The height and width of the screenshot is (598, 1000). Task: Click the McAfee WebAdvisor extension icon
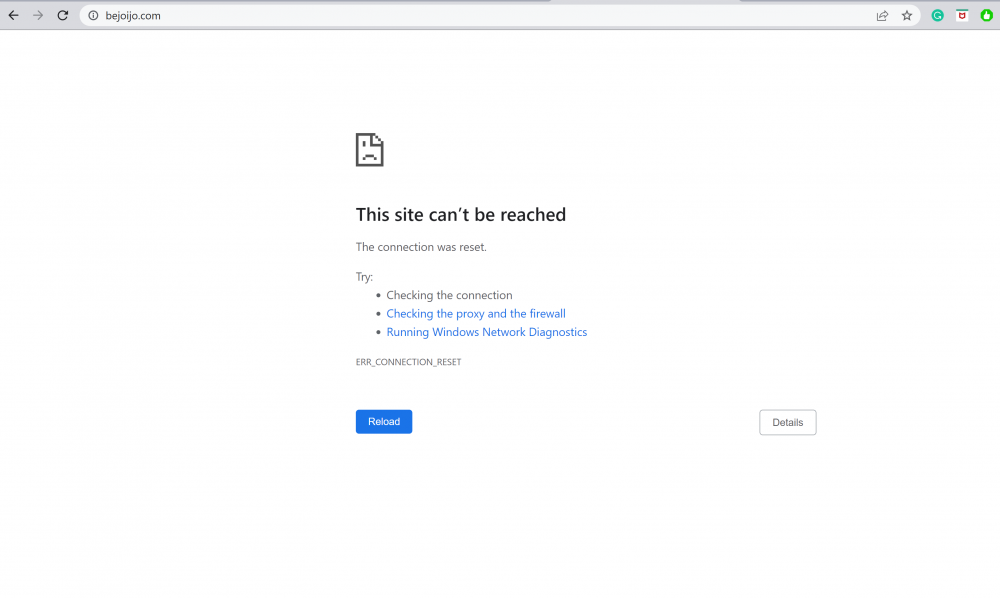(962, 15)
